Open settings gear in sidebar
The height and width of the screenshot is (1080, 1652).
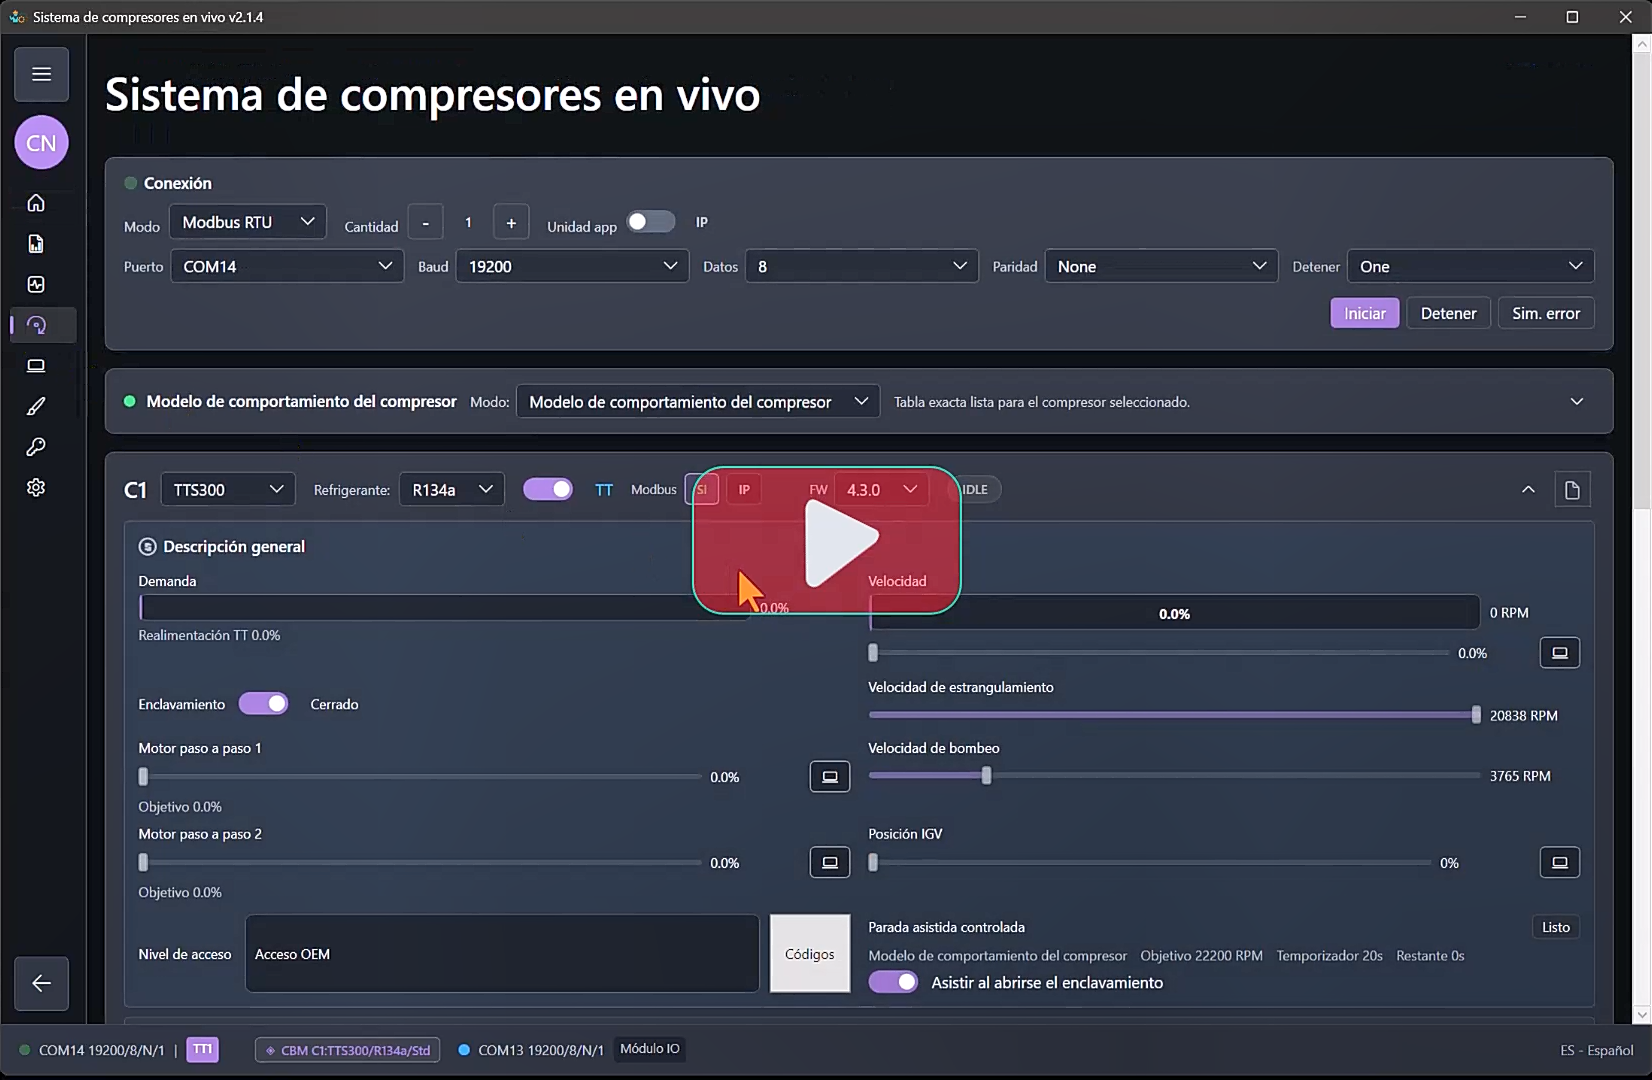(x=36, y=487)
